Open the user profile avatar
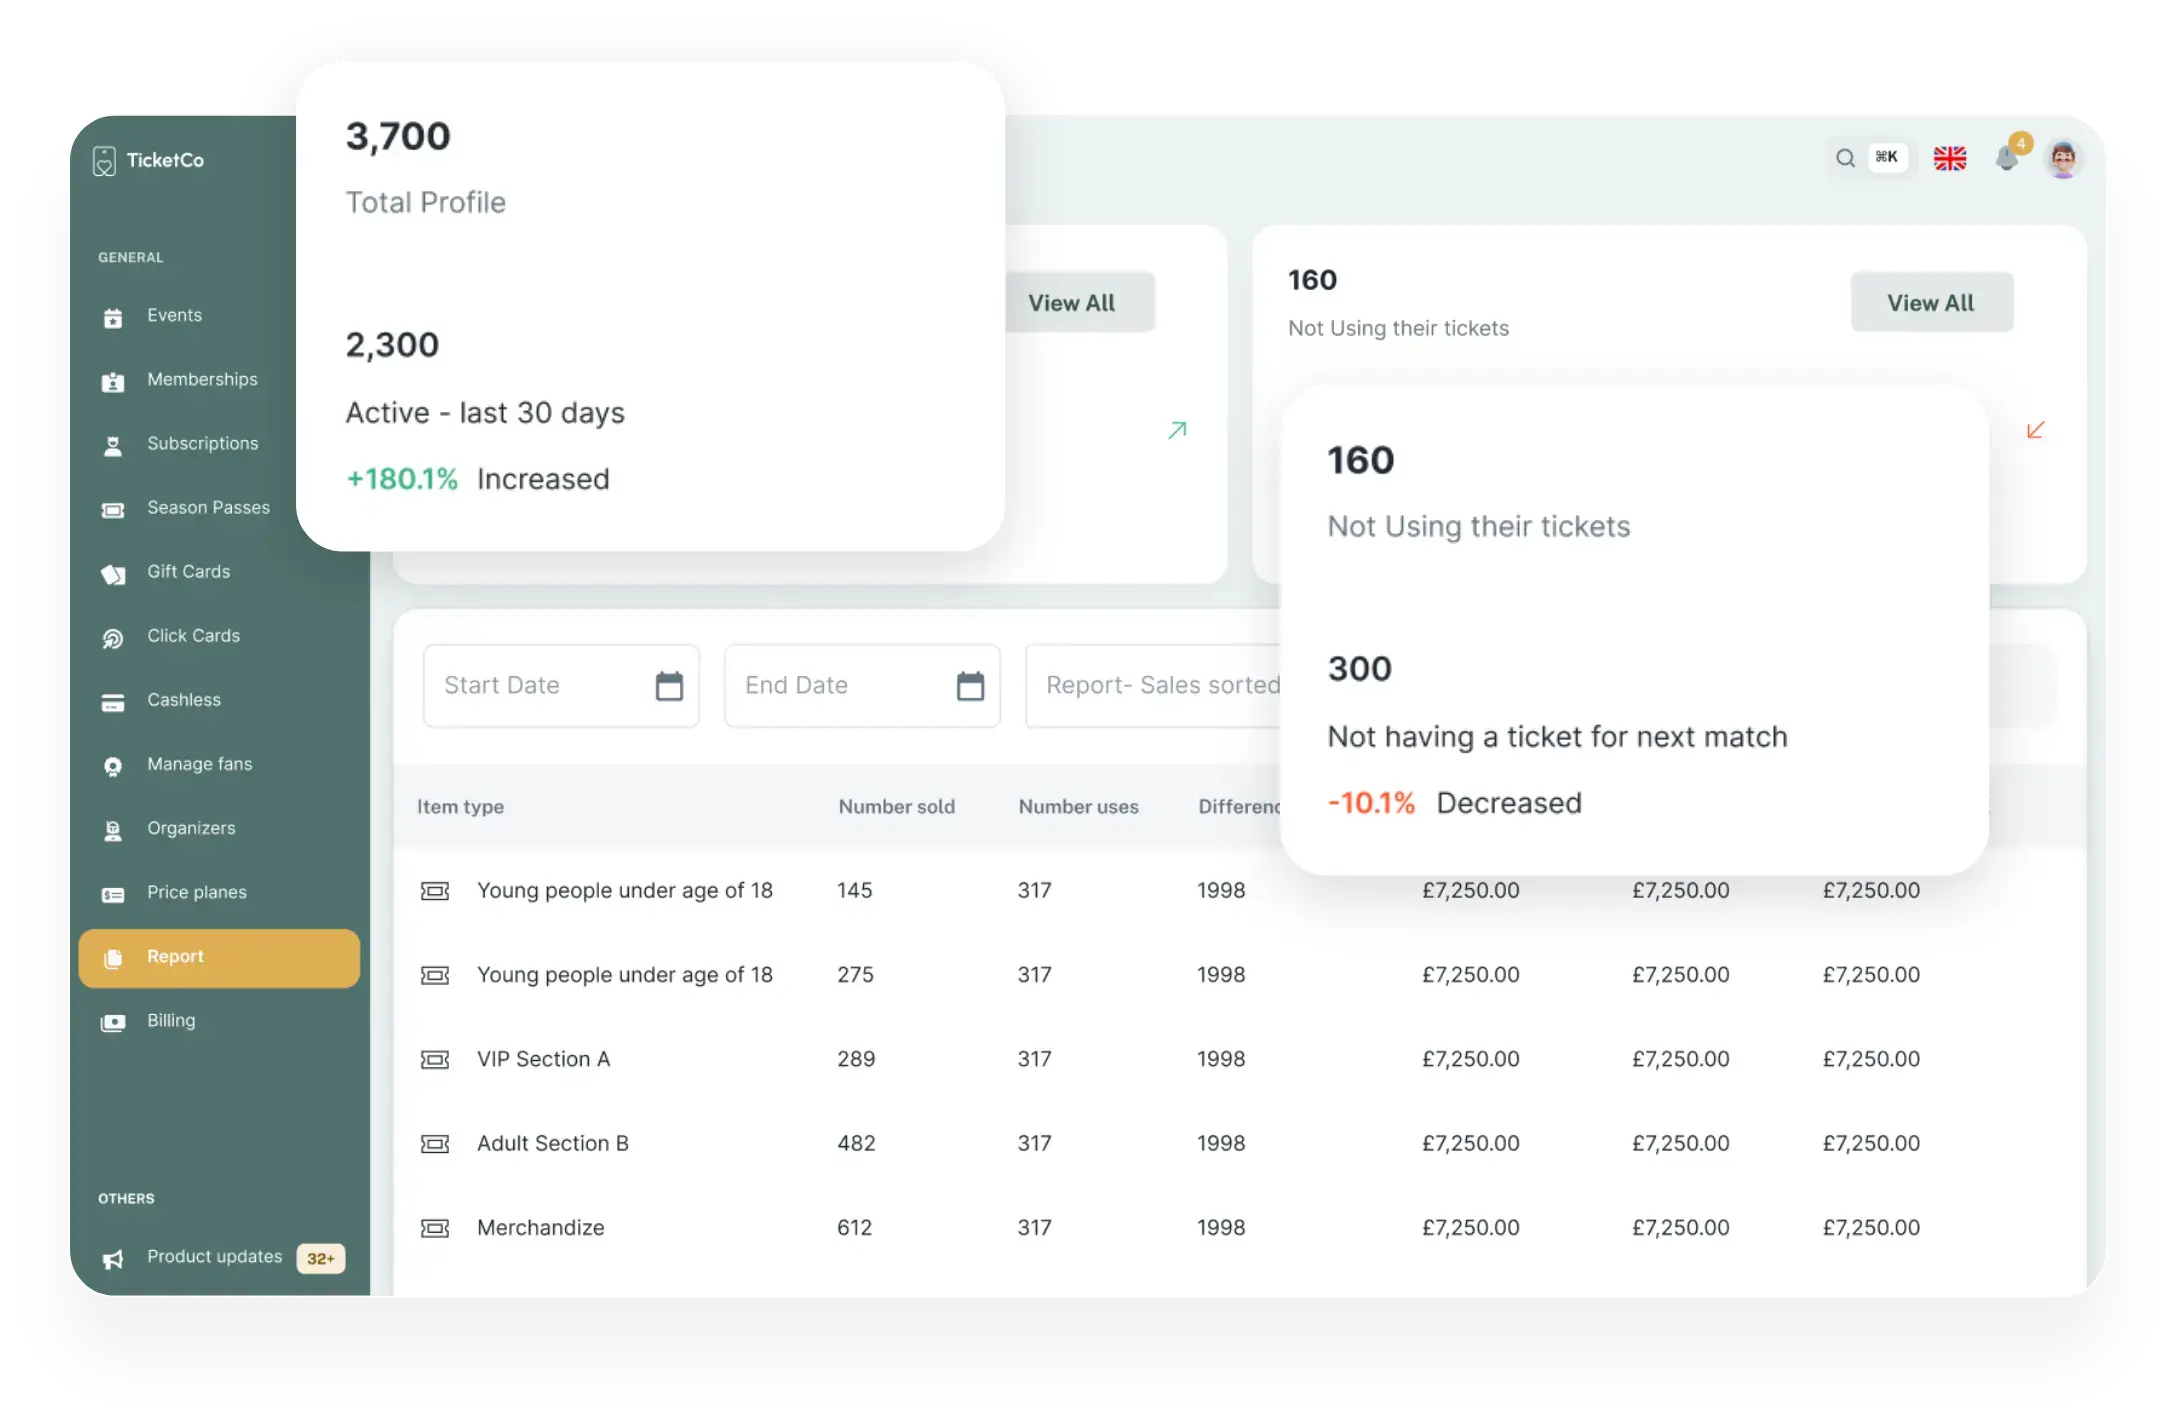 point(2063,158)
